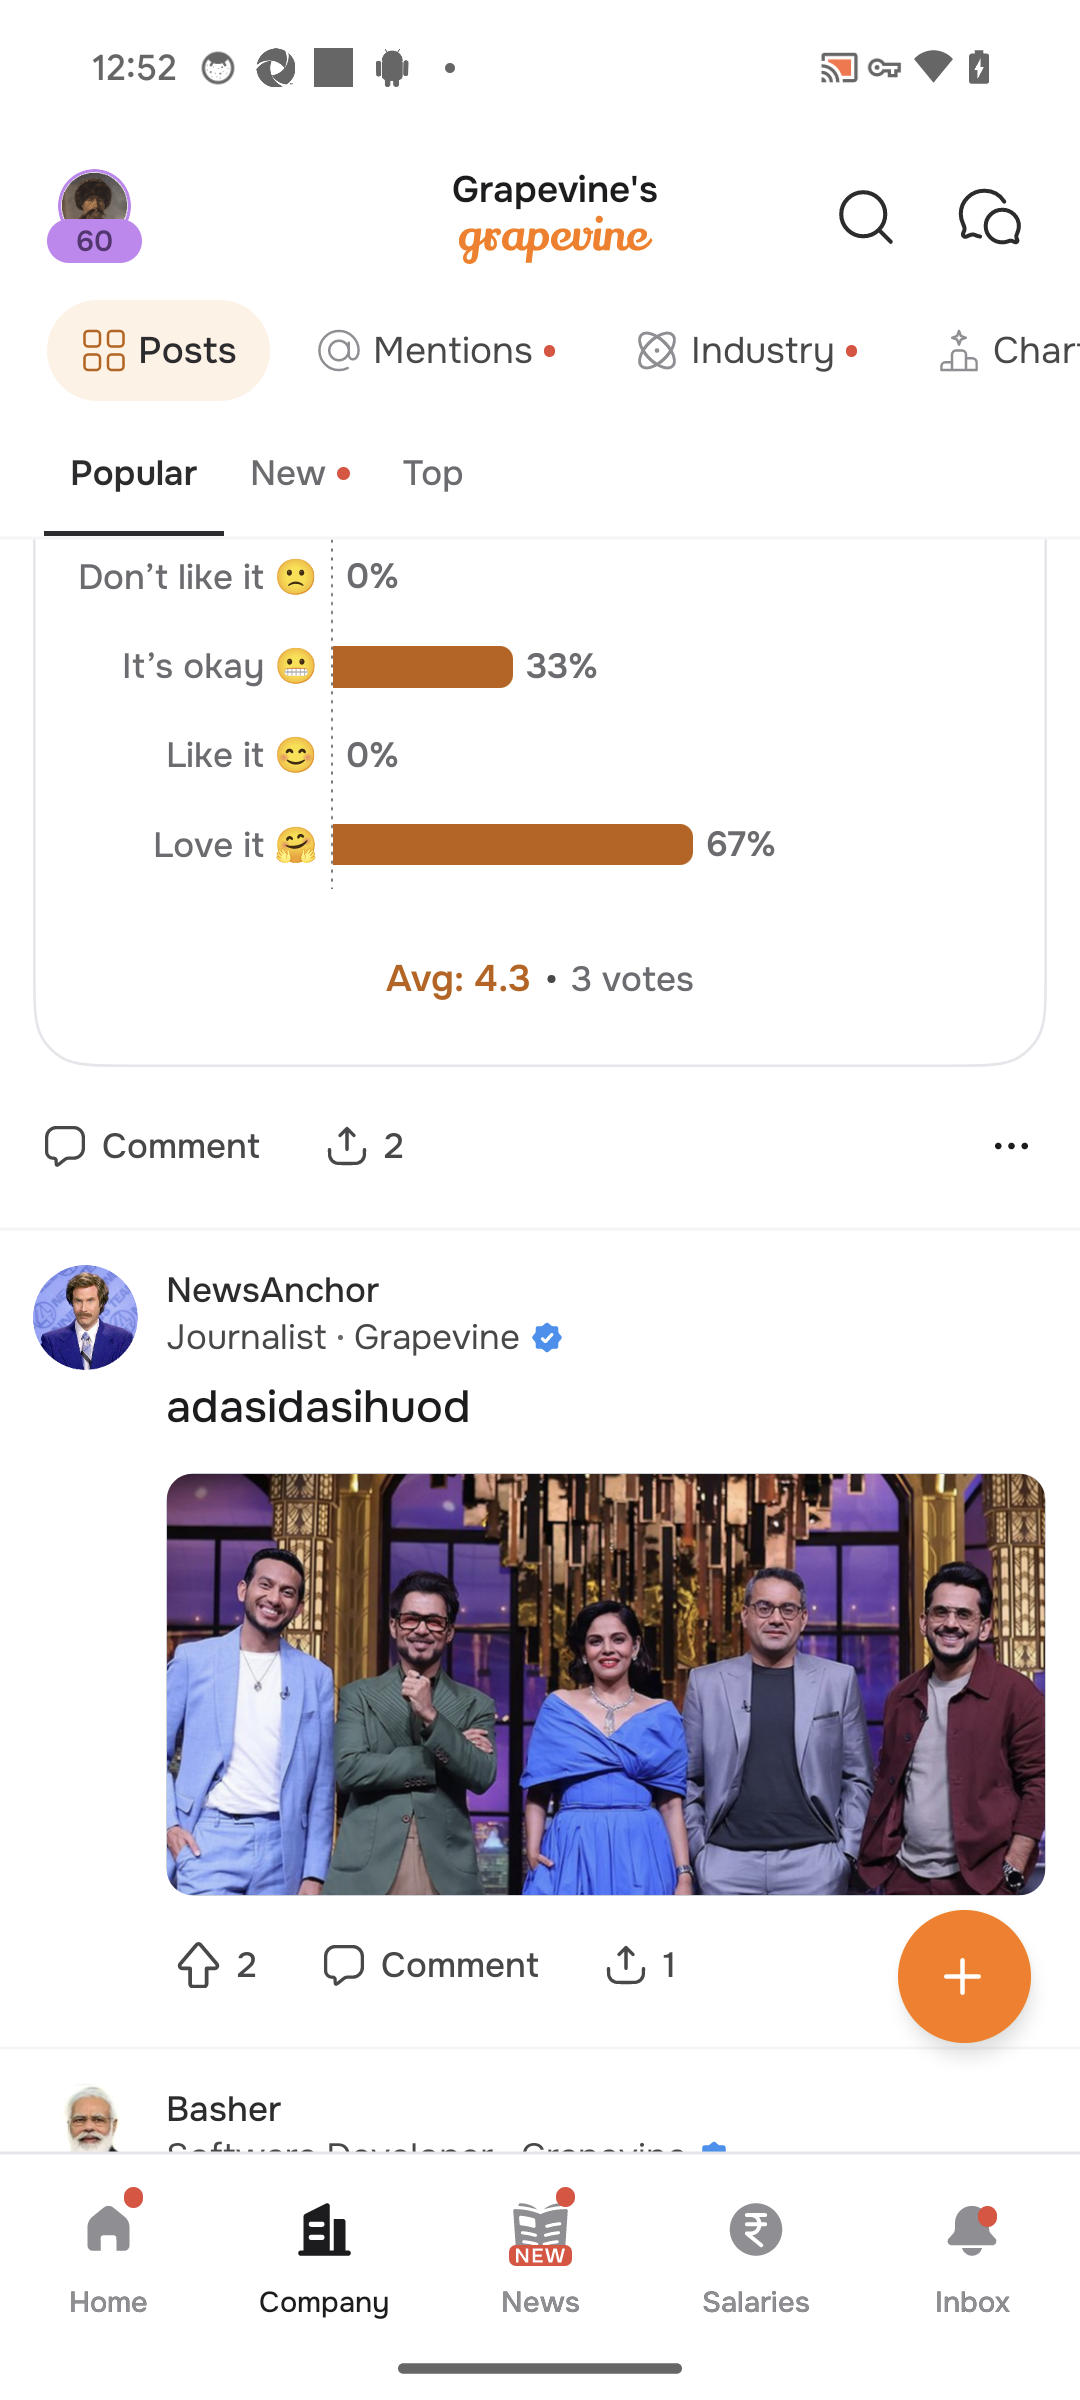1080x2400 pixels.
Task: Select the Top posts filter
Action: [432, 473]
